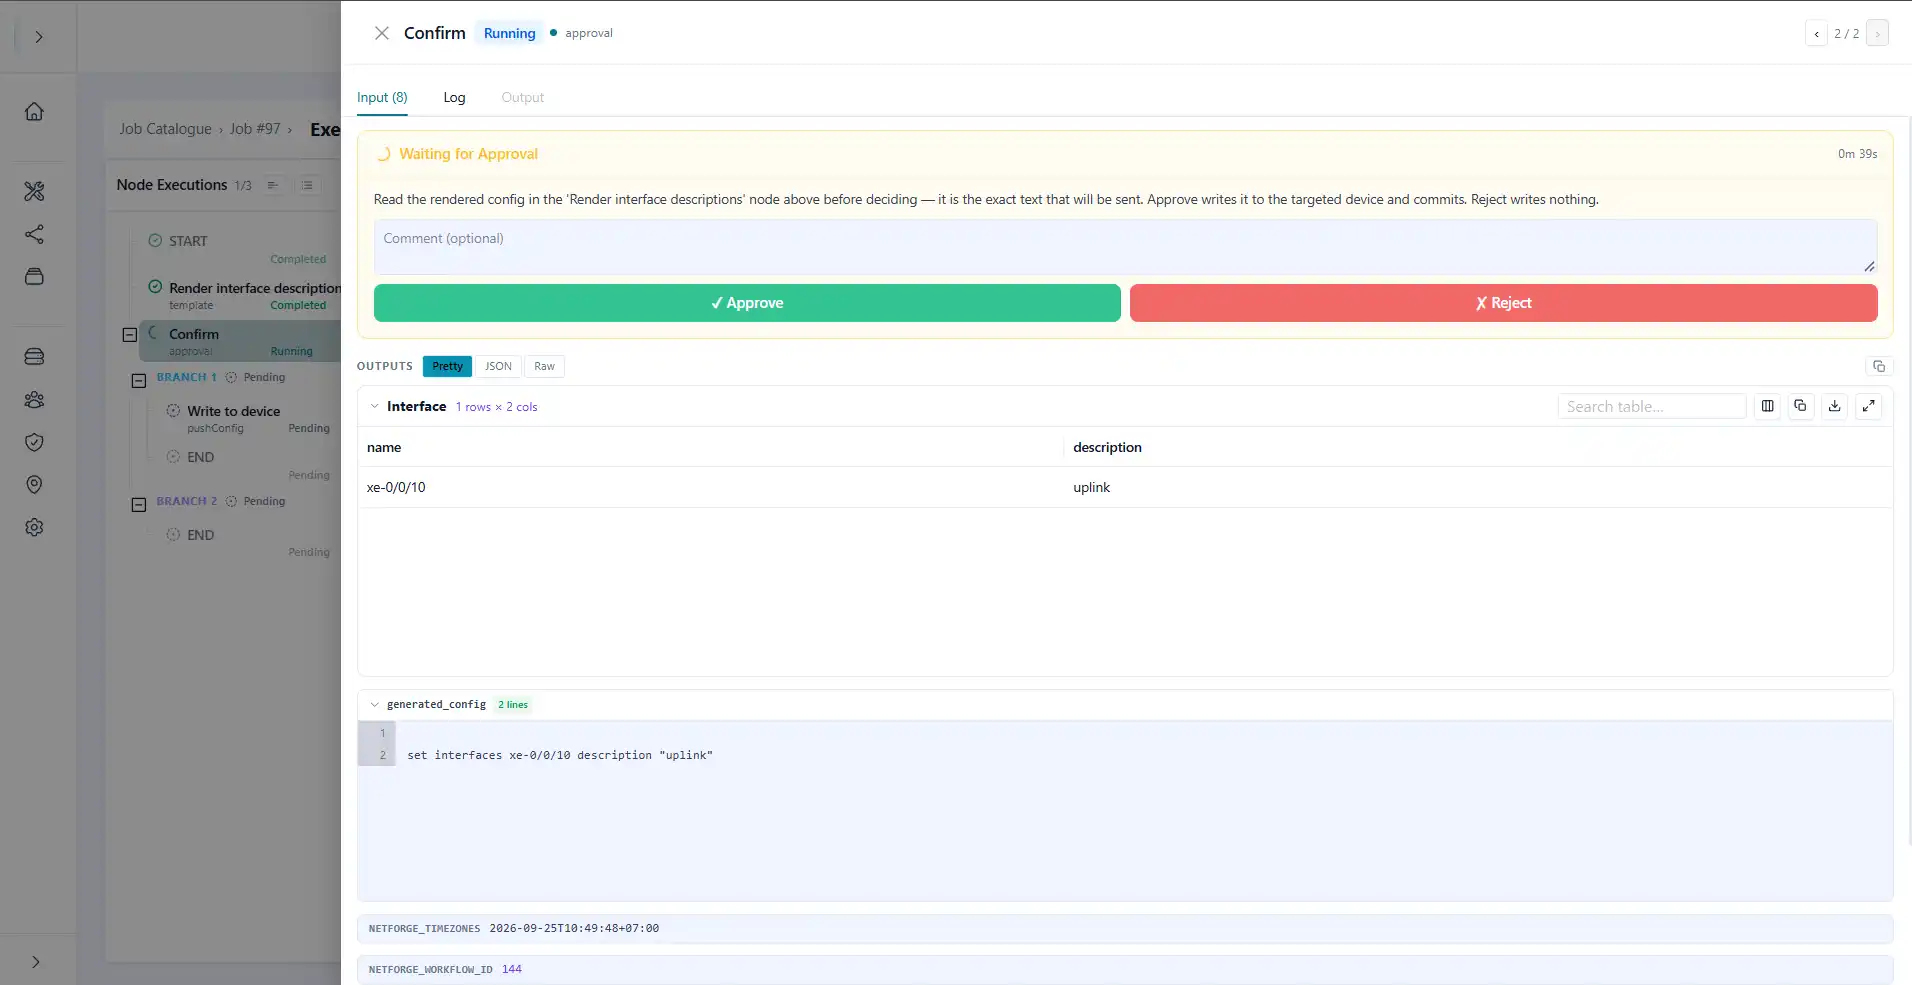1912x985 pixels.
Task: Open the column visibility icon for Interface table
Action: coord(1768,406)
